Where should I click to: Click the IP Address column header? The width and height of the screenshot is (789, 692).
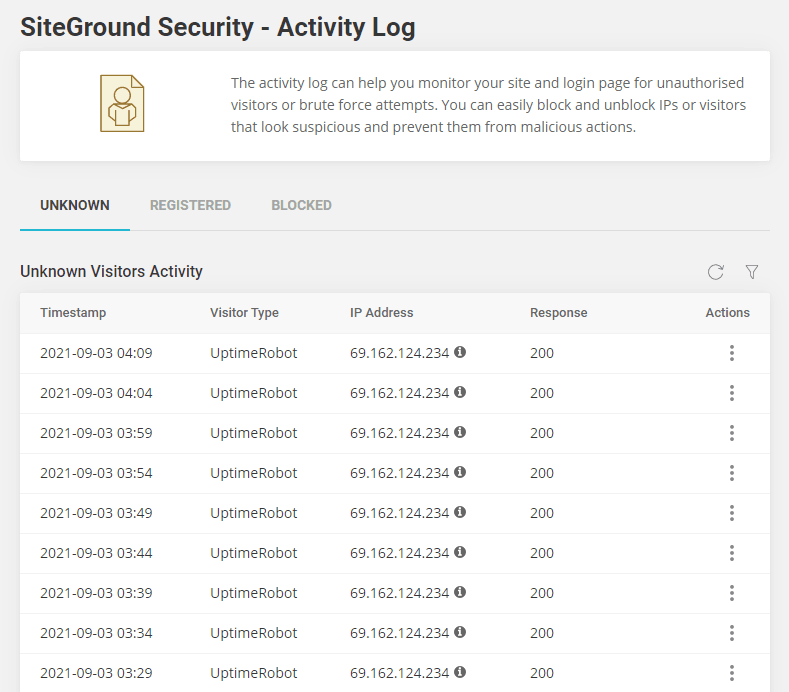pyautogui.click(x=381, y=313)
